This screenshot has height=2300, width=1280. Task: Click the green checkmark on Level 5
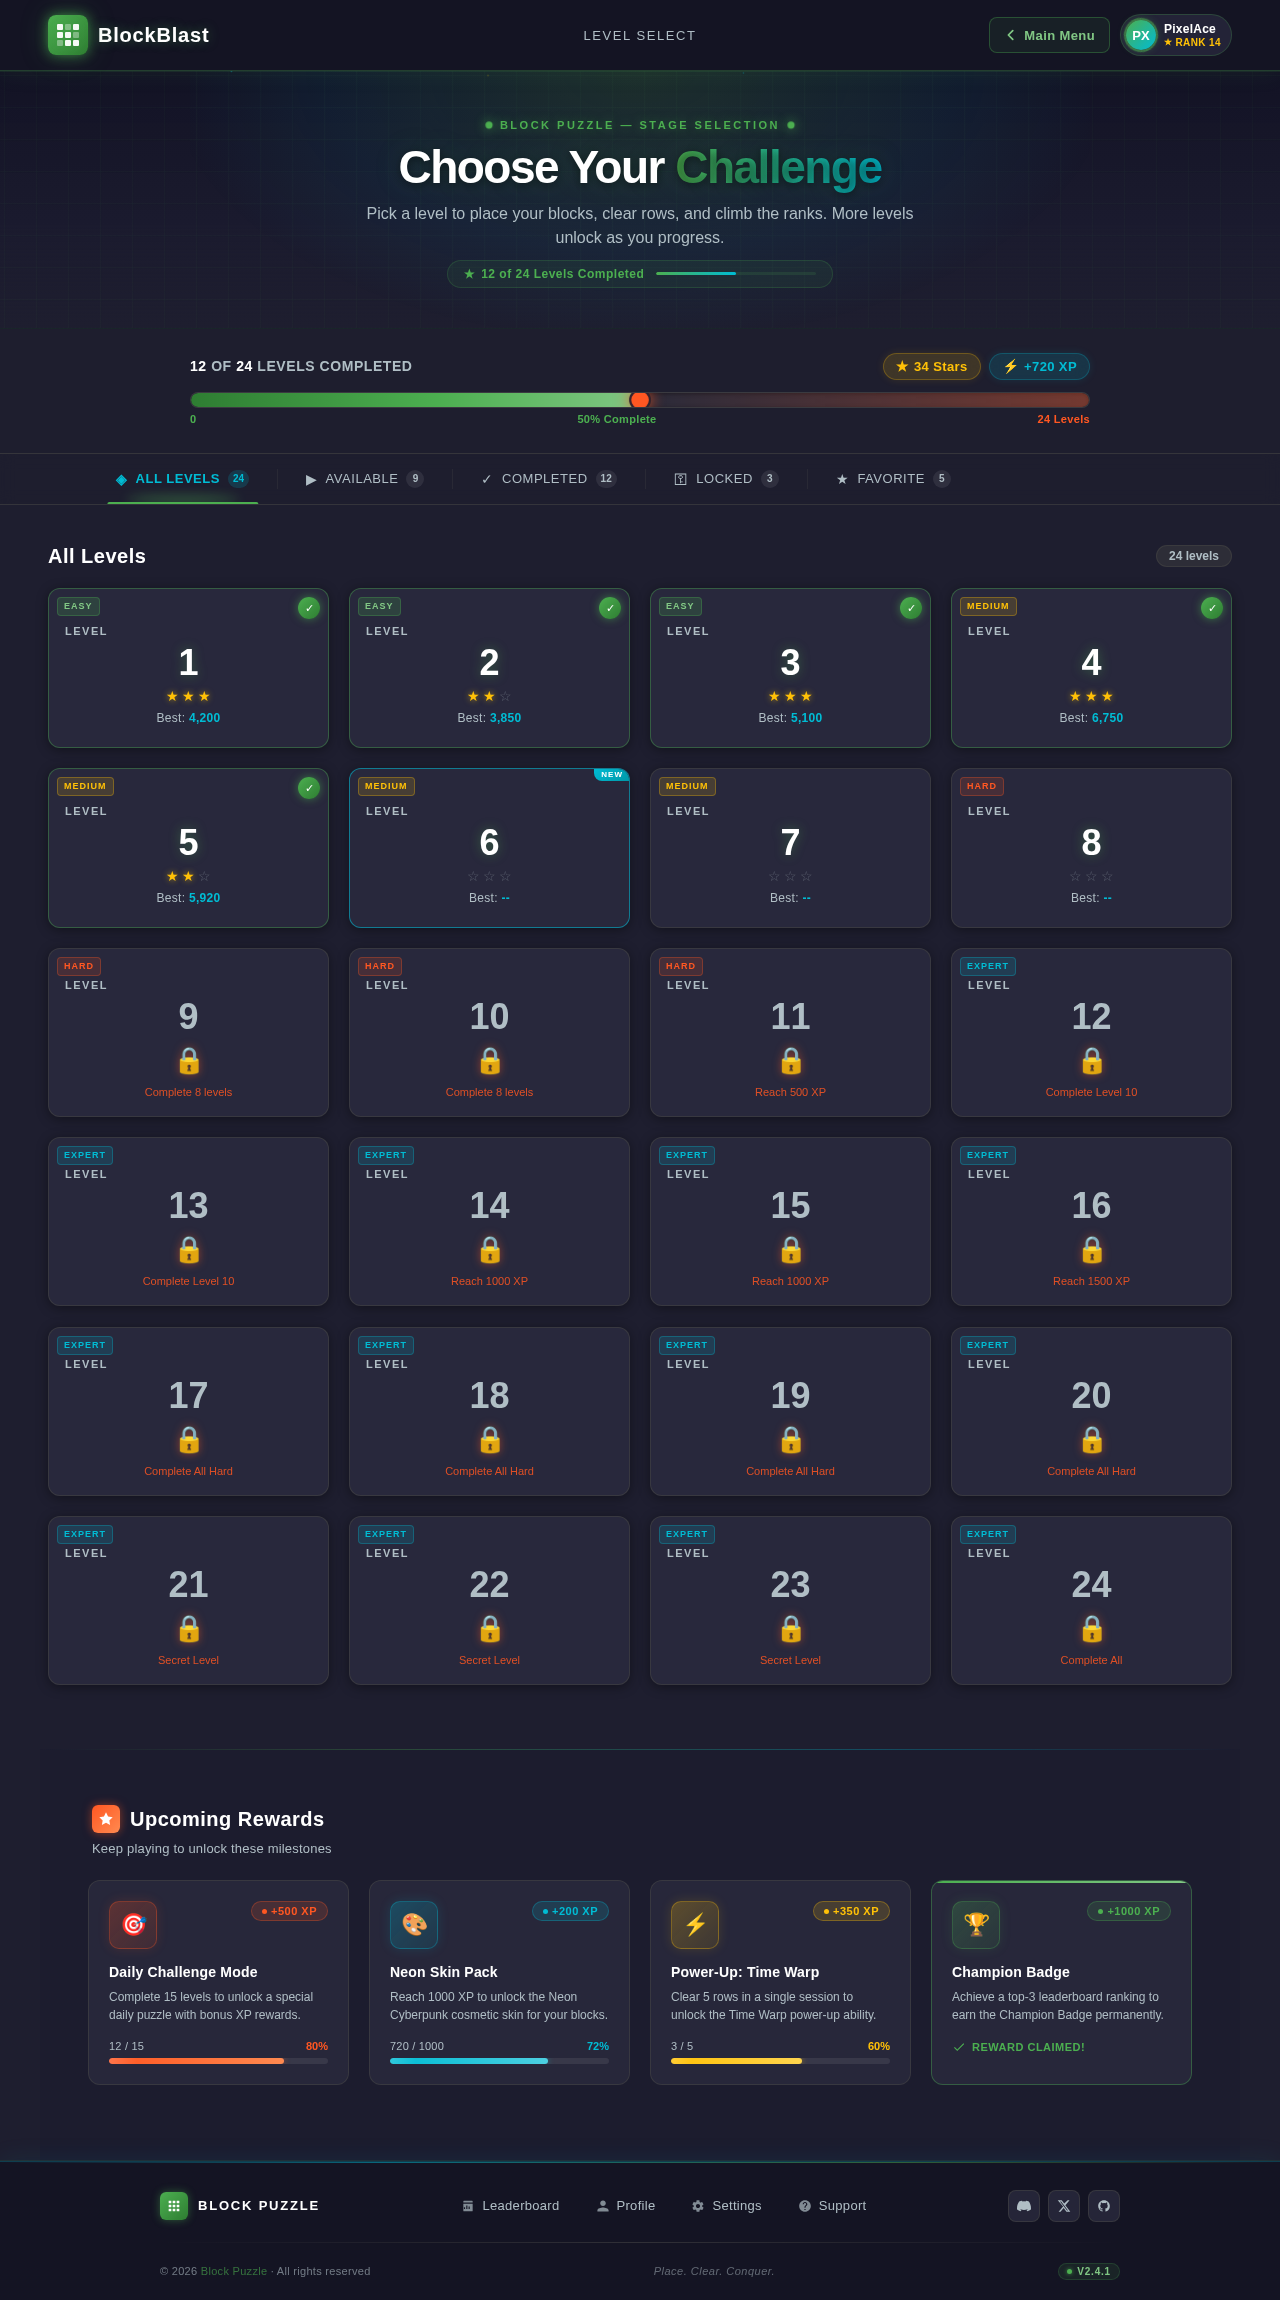point(309,788)
